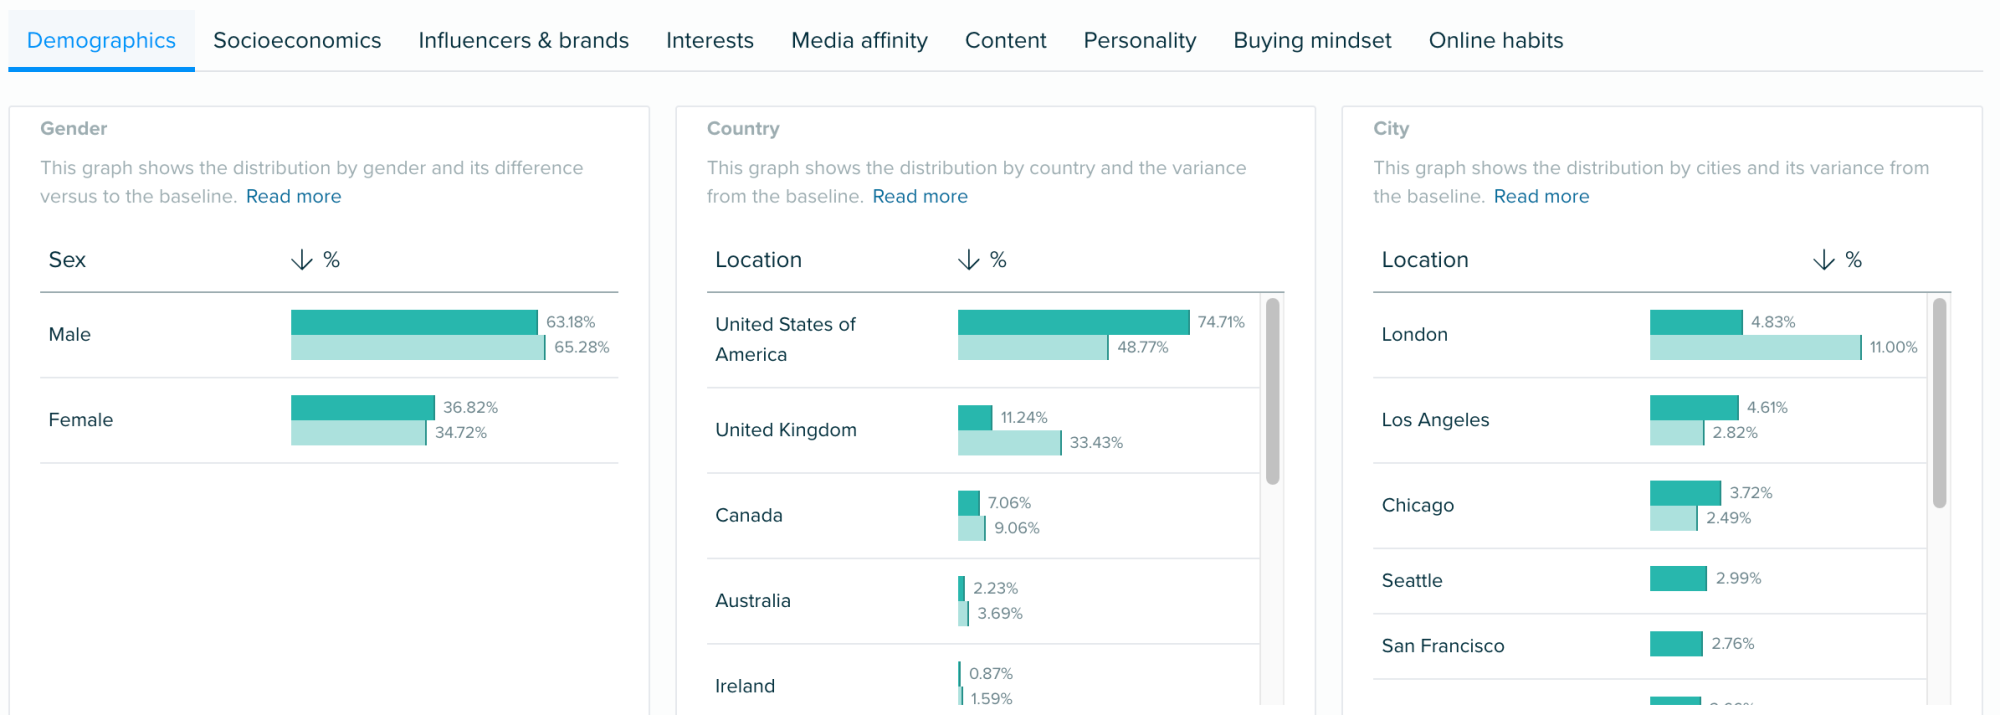Click Read more in Gender card
The height and width of the screenshot is (715, 2000).
click(x=293, y=197)
